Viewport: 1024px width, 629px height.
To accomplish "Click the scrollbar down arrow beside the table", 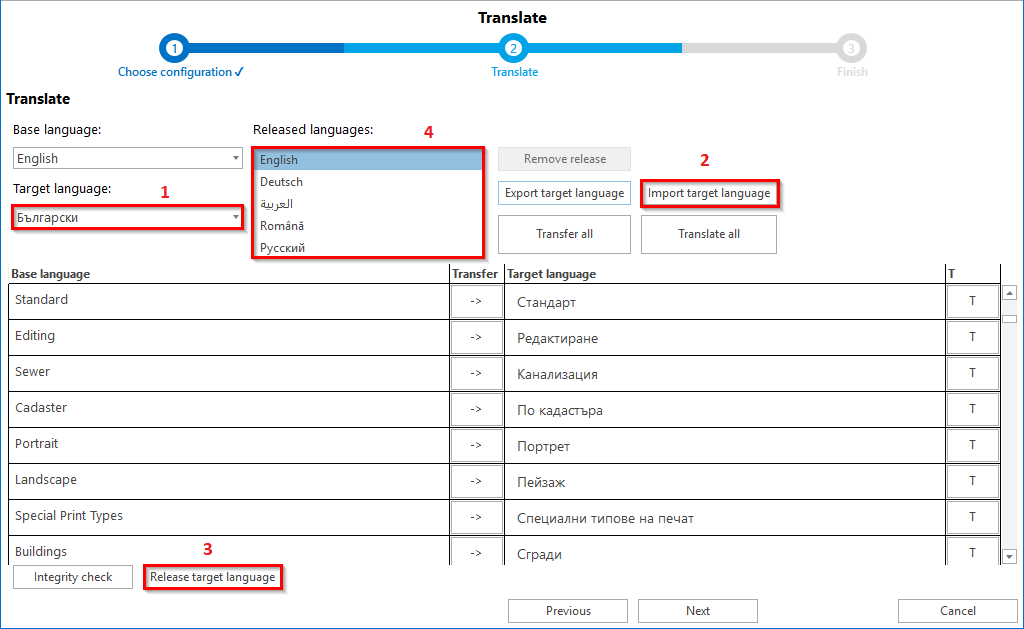I will pyautogui.click(x=1010, y=557).
